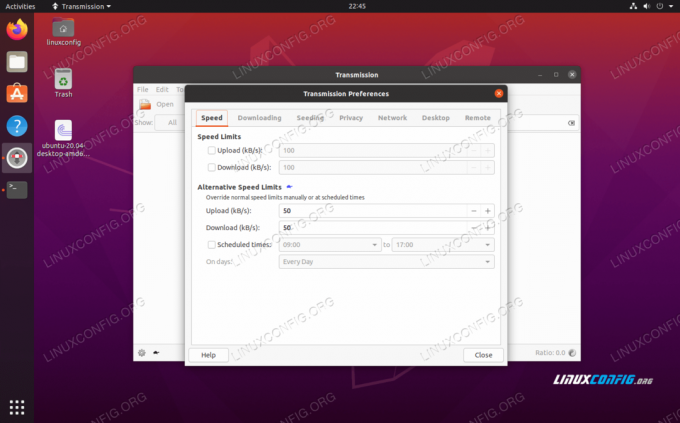Maximize the Transmission main window
The image size is (680, 423).
pyautogui.click(x=556, y=75)
